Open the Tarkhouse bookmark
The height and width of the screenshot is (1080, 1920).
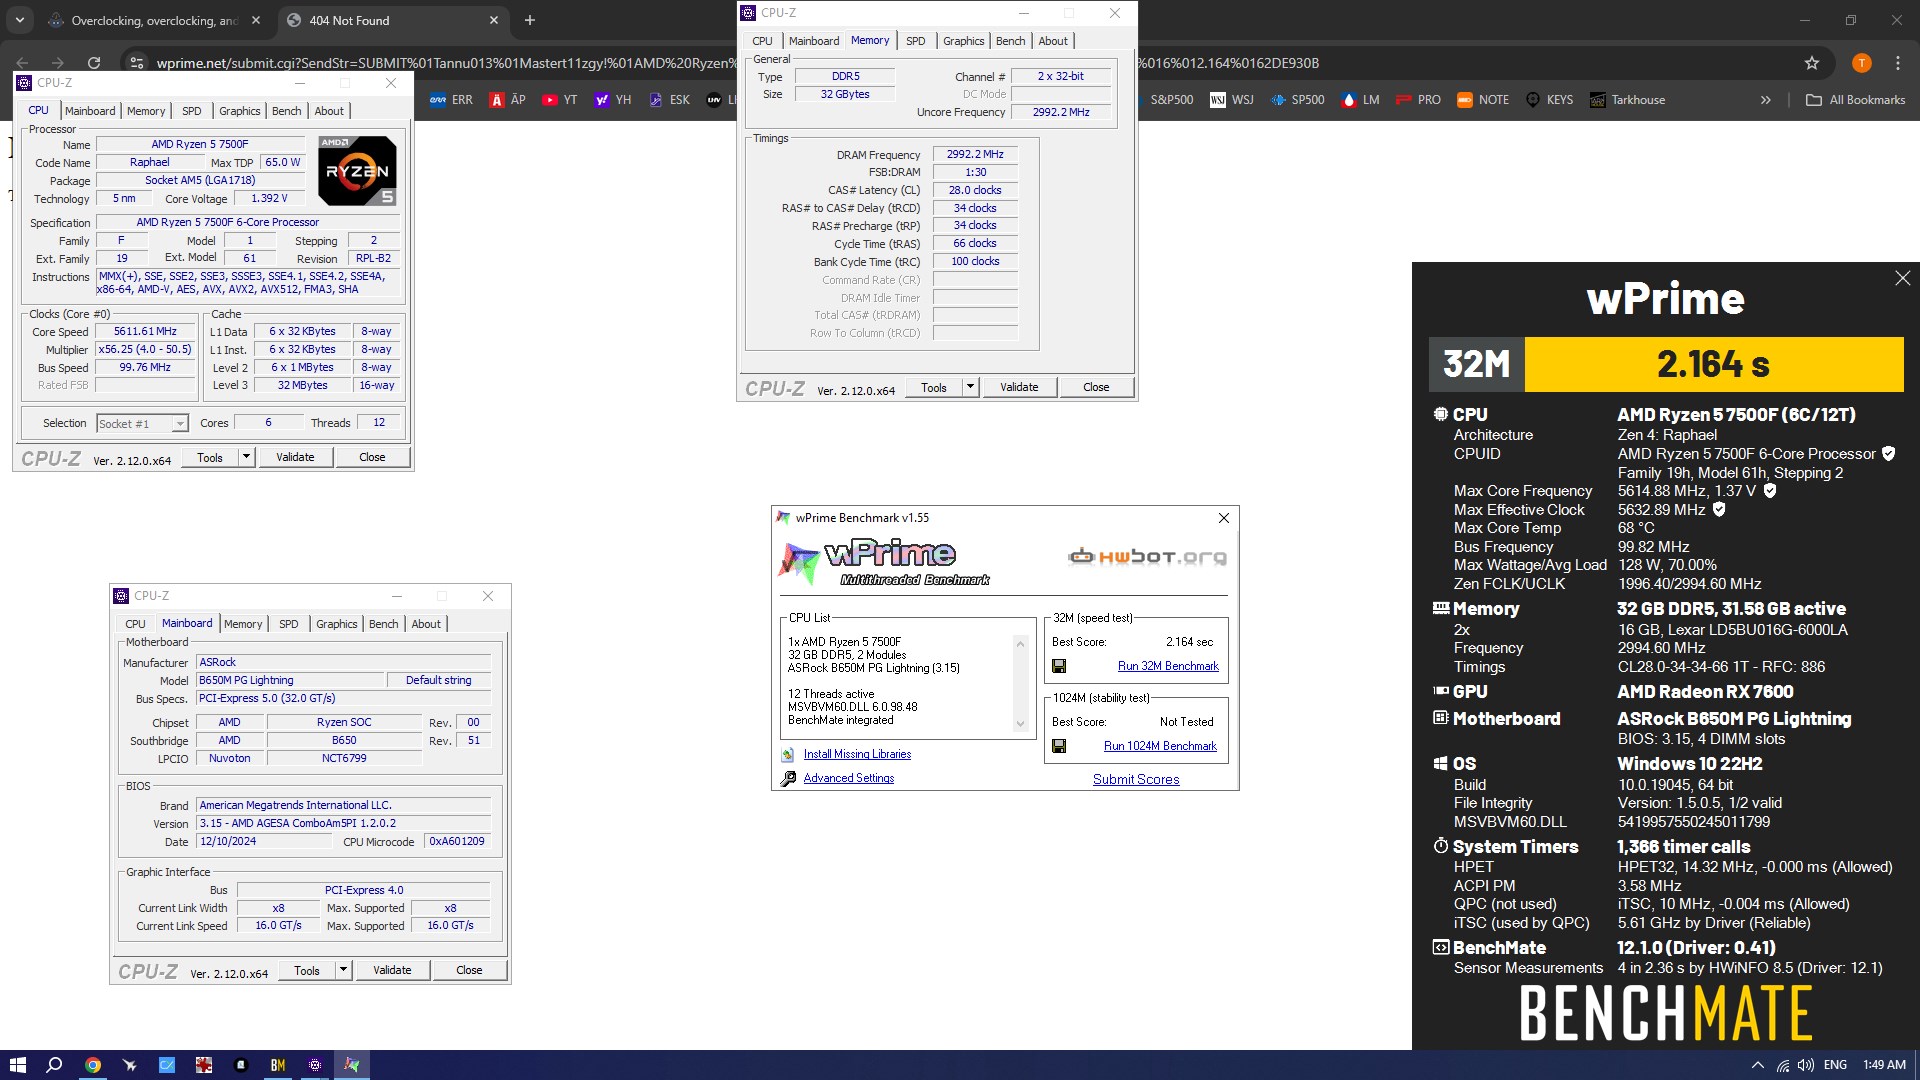coord(1628,100)
